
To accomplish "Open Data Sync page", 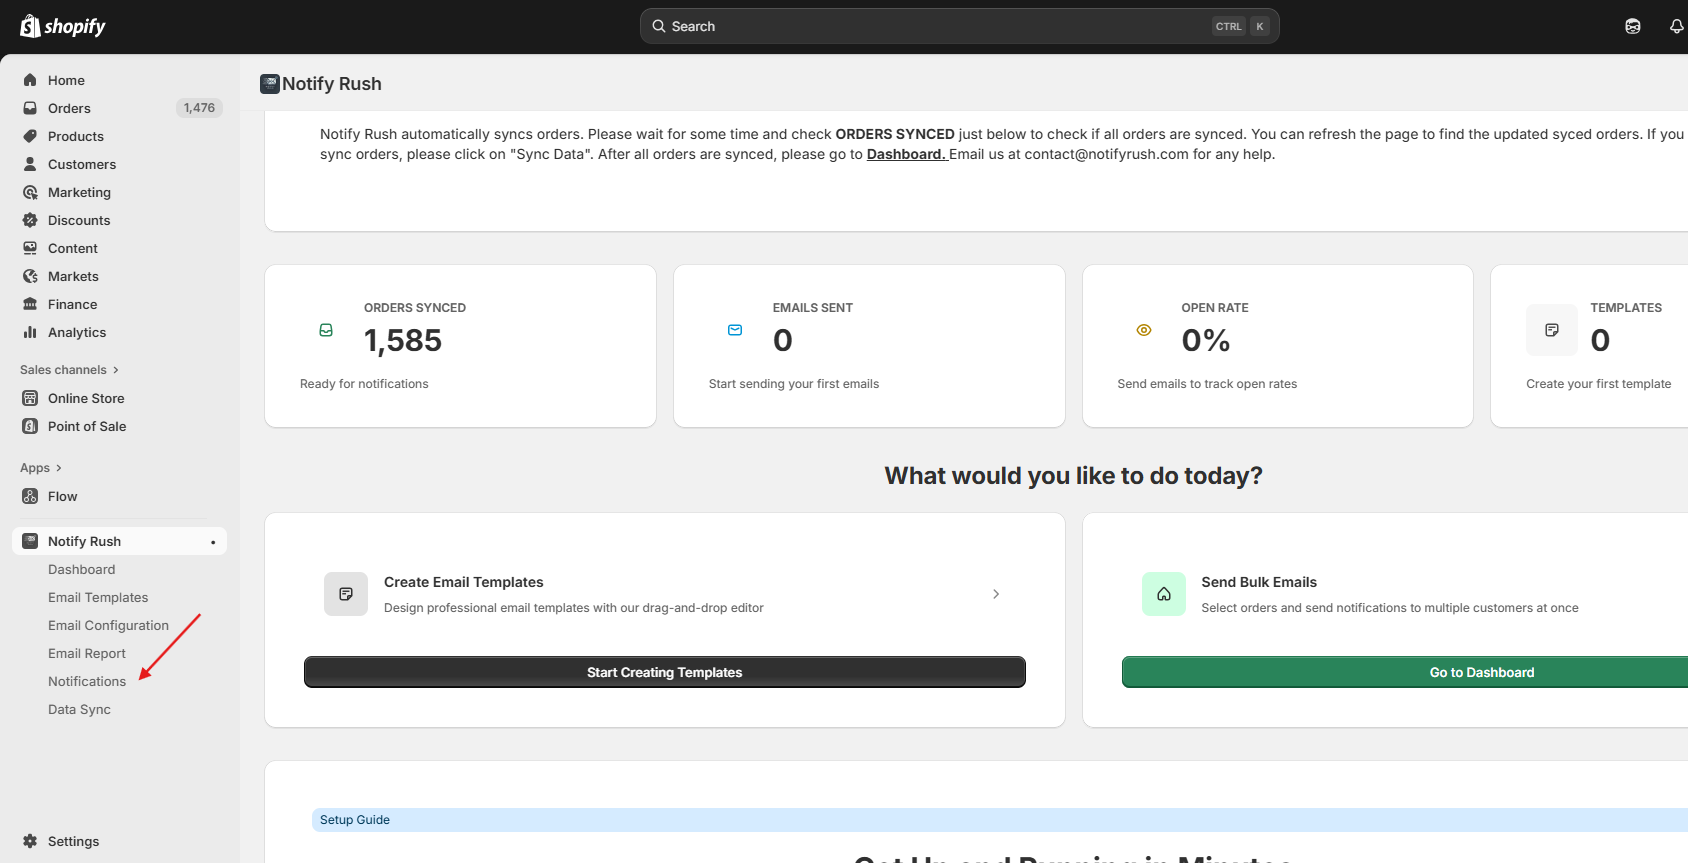I will point(79,709).
